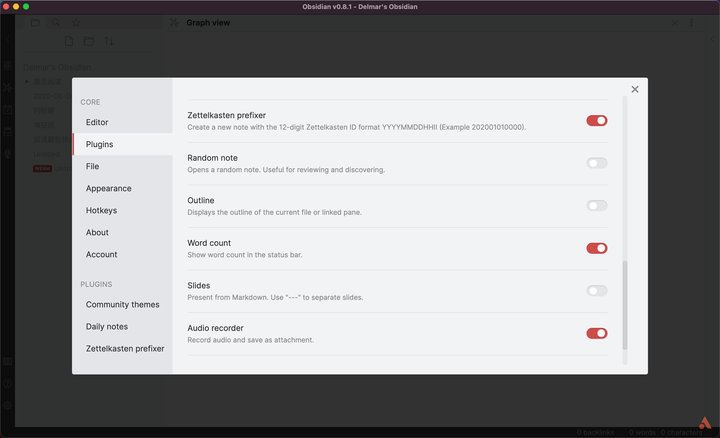Screen dimensions: 720x438
Task: Enable the Slides plugin toggle
Action: point(596,291)
